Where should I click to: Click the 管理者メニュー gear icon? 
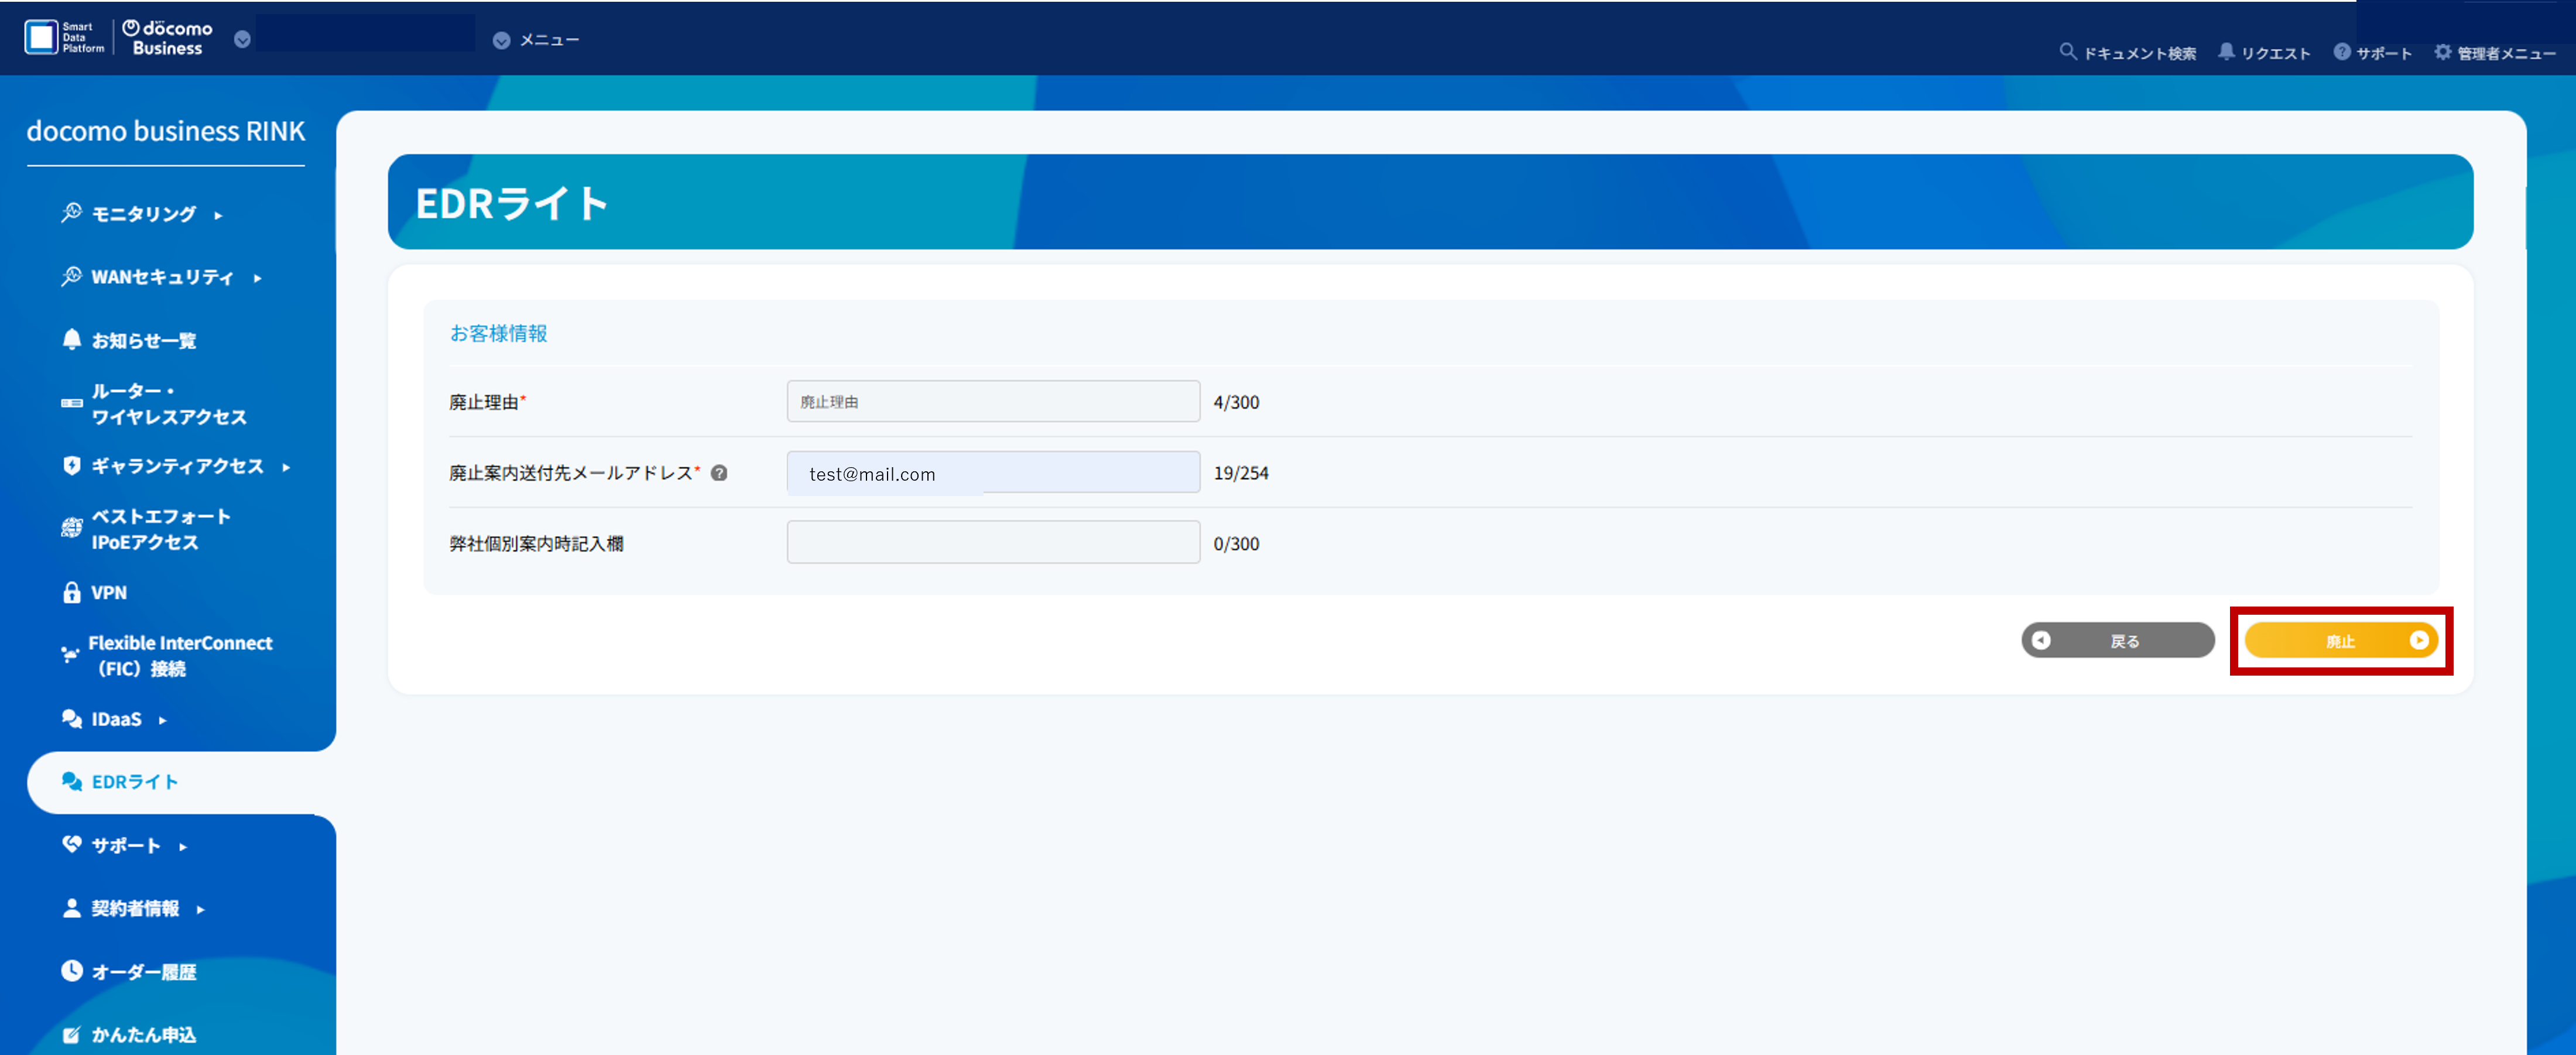[x=2442, y=52]
